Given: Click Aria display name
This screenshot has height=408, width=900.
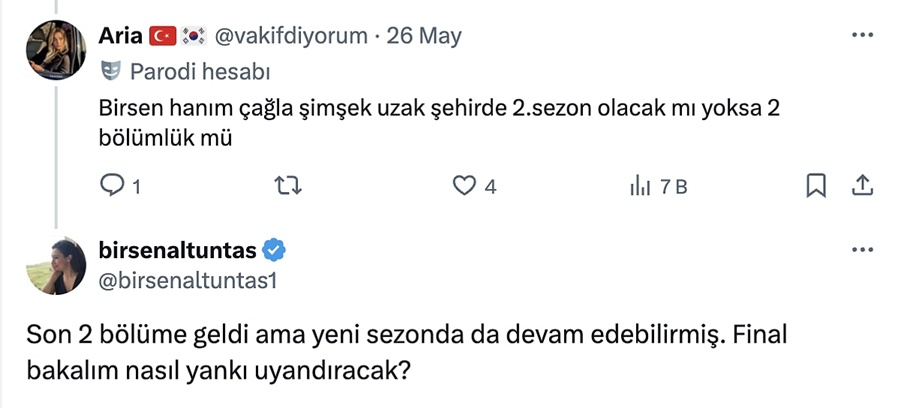Looking at the screenshot, I should point(120,36).
